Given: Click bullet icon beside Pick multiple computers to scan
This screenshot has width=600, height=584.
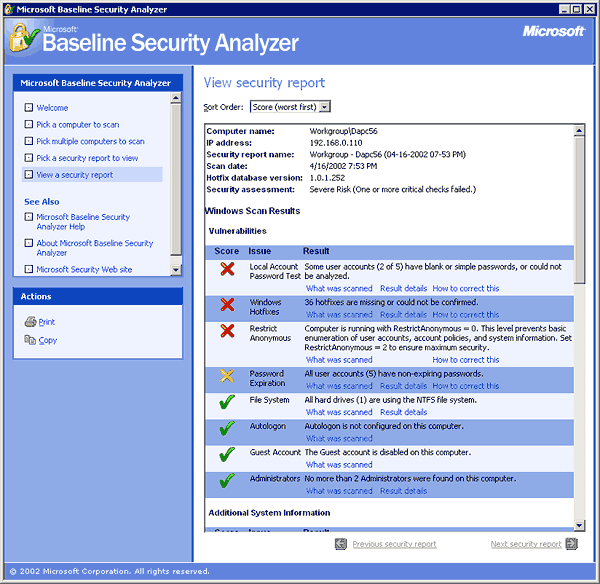Looking at the screenshot, I should coord(29,141).
